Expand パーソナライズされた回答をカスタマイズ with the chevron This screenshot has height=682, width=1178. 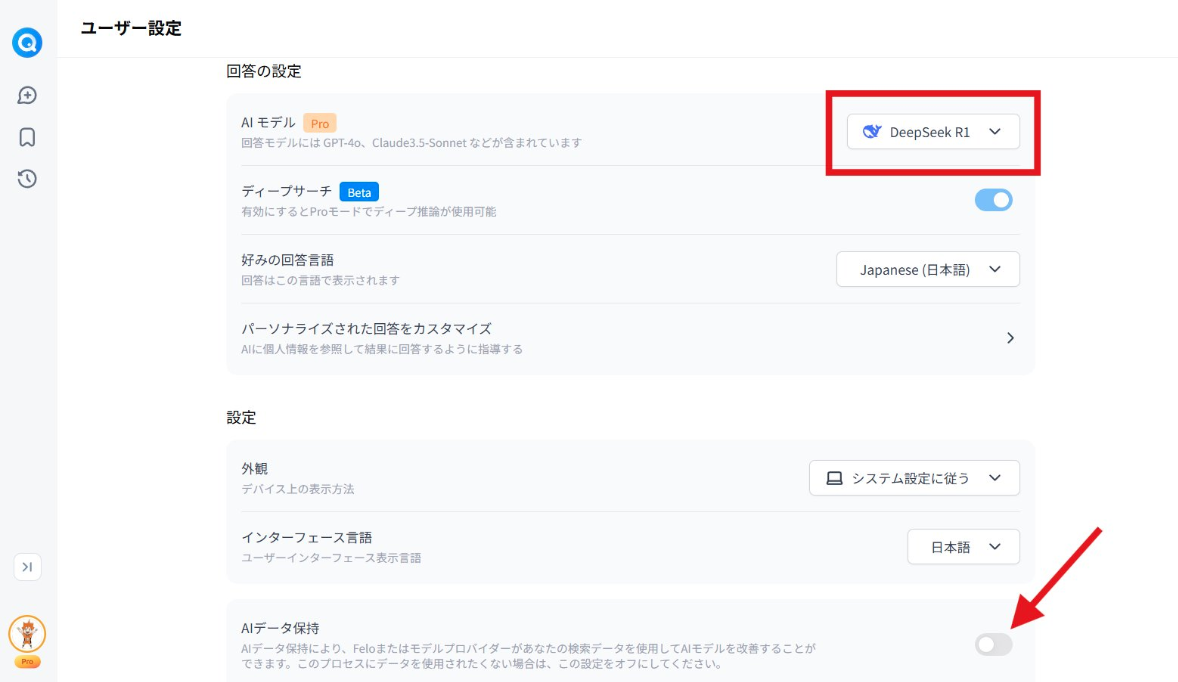1010,338
